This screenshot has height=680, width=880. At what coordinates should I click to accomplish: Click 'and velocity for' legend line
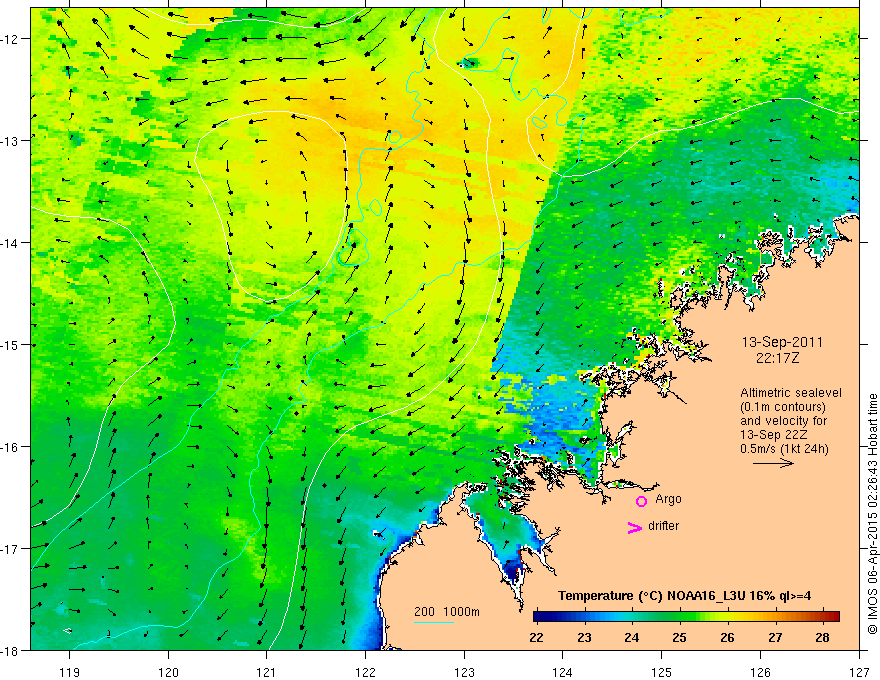tap(783, 421)
